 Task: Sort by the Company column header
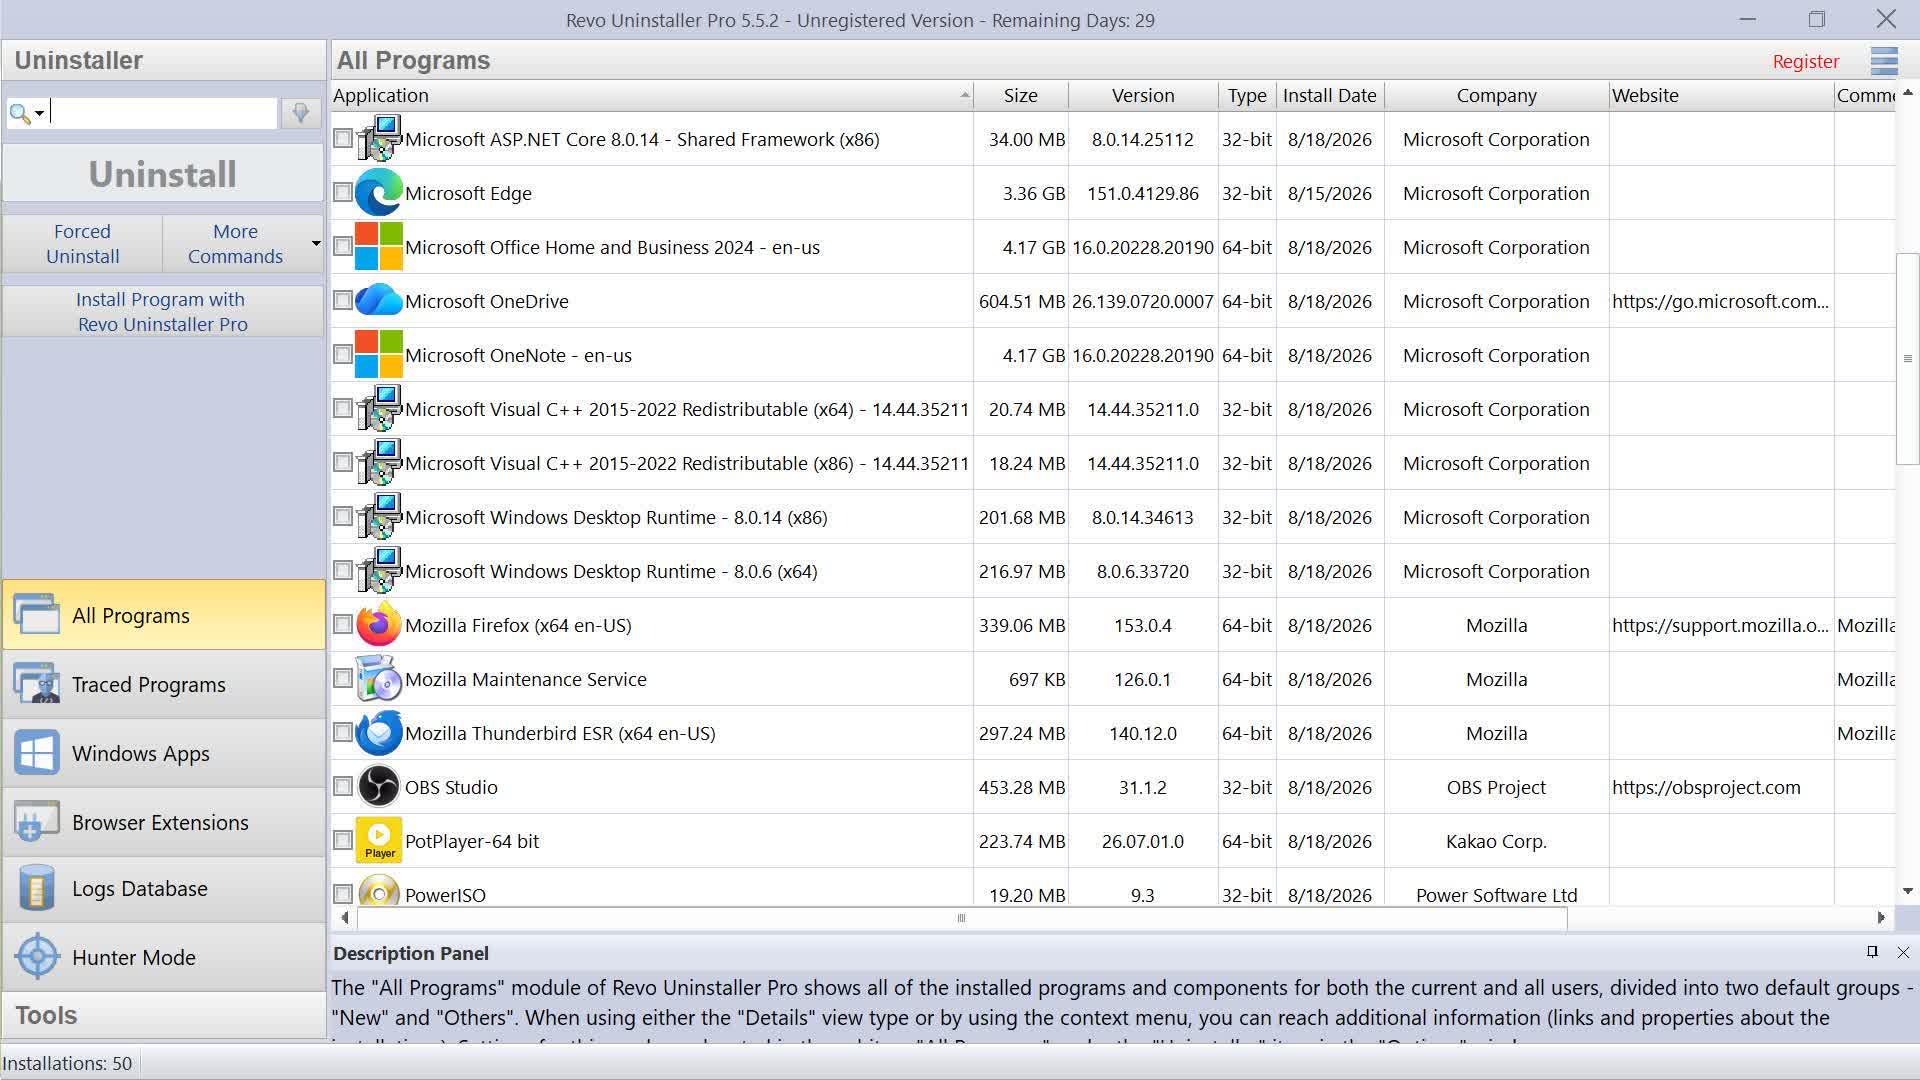(1496, 95)
